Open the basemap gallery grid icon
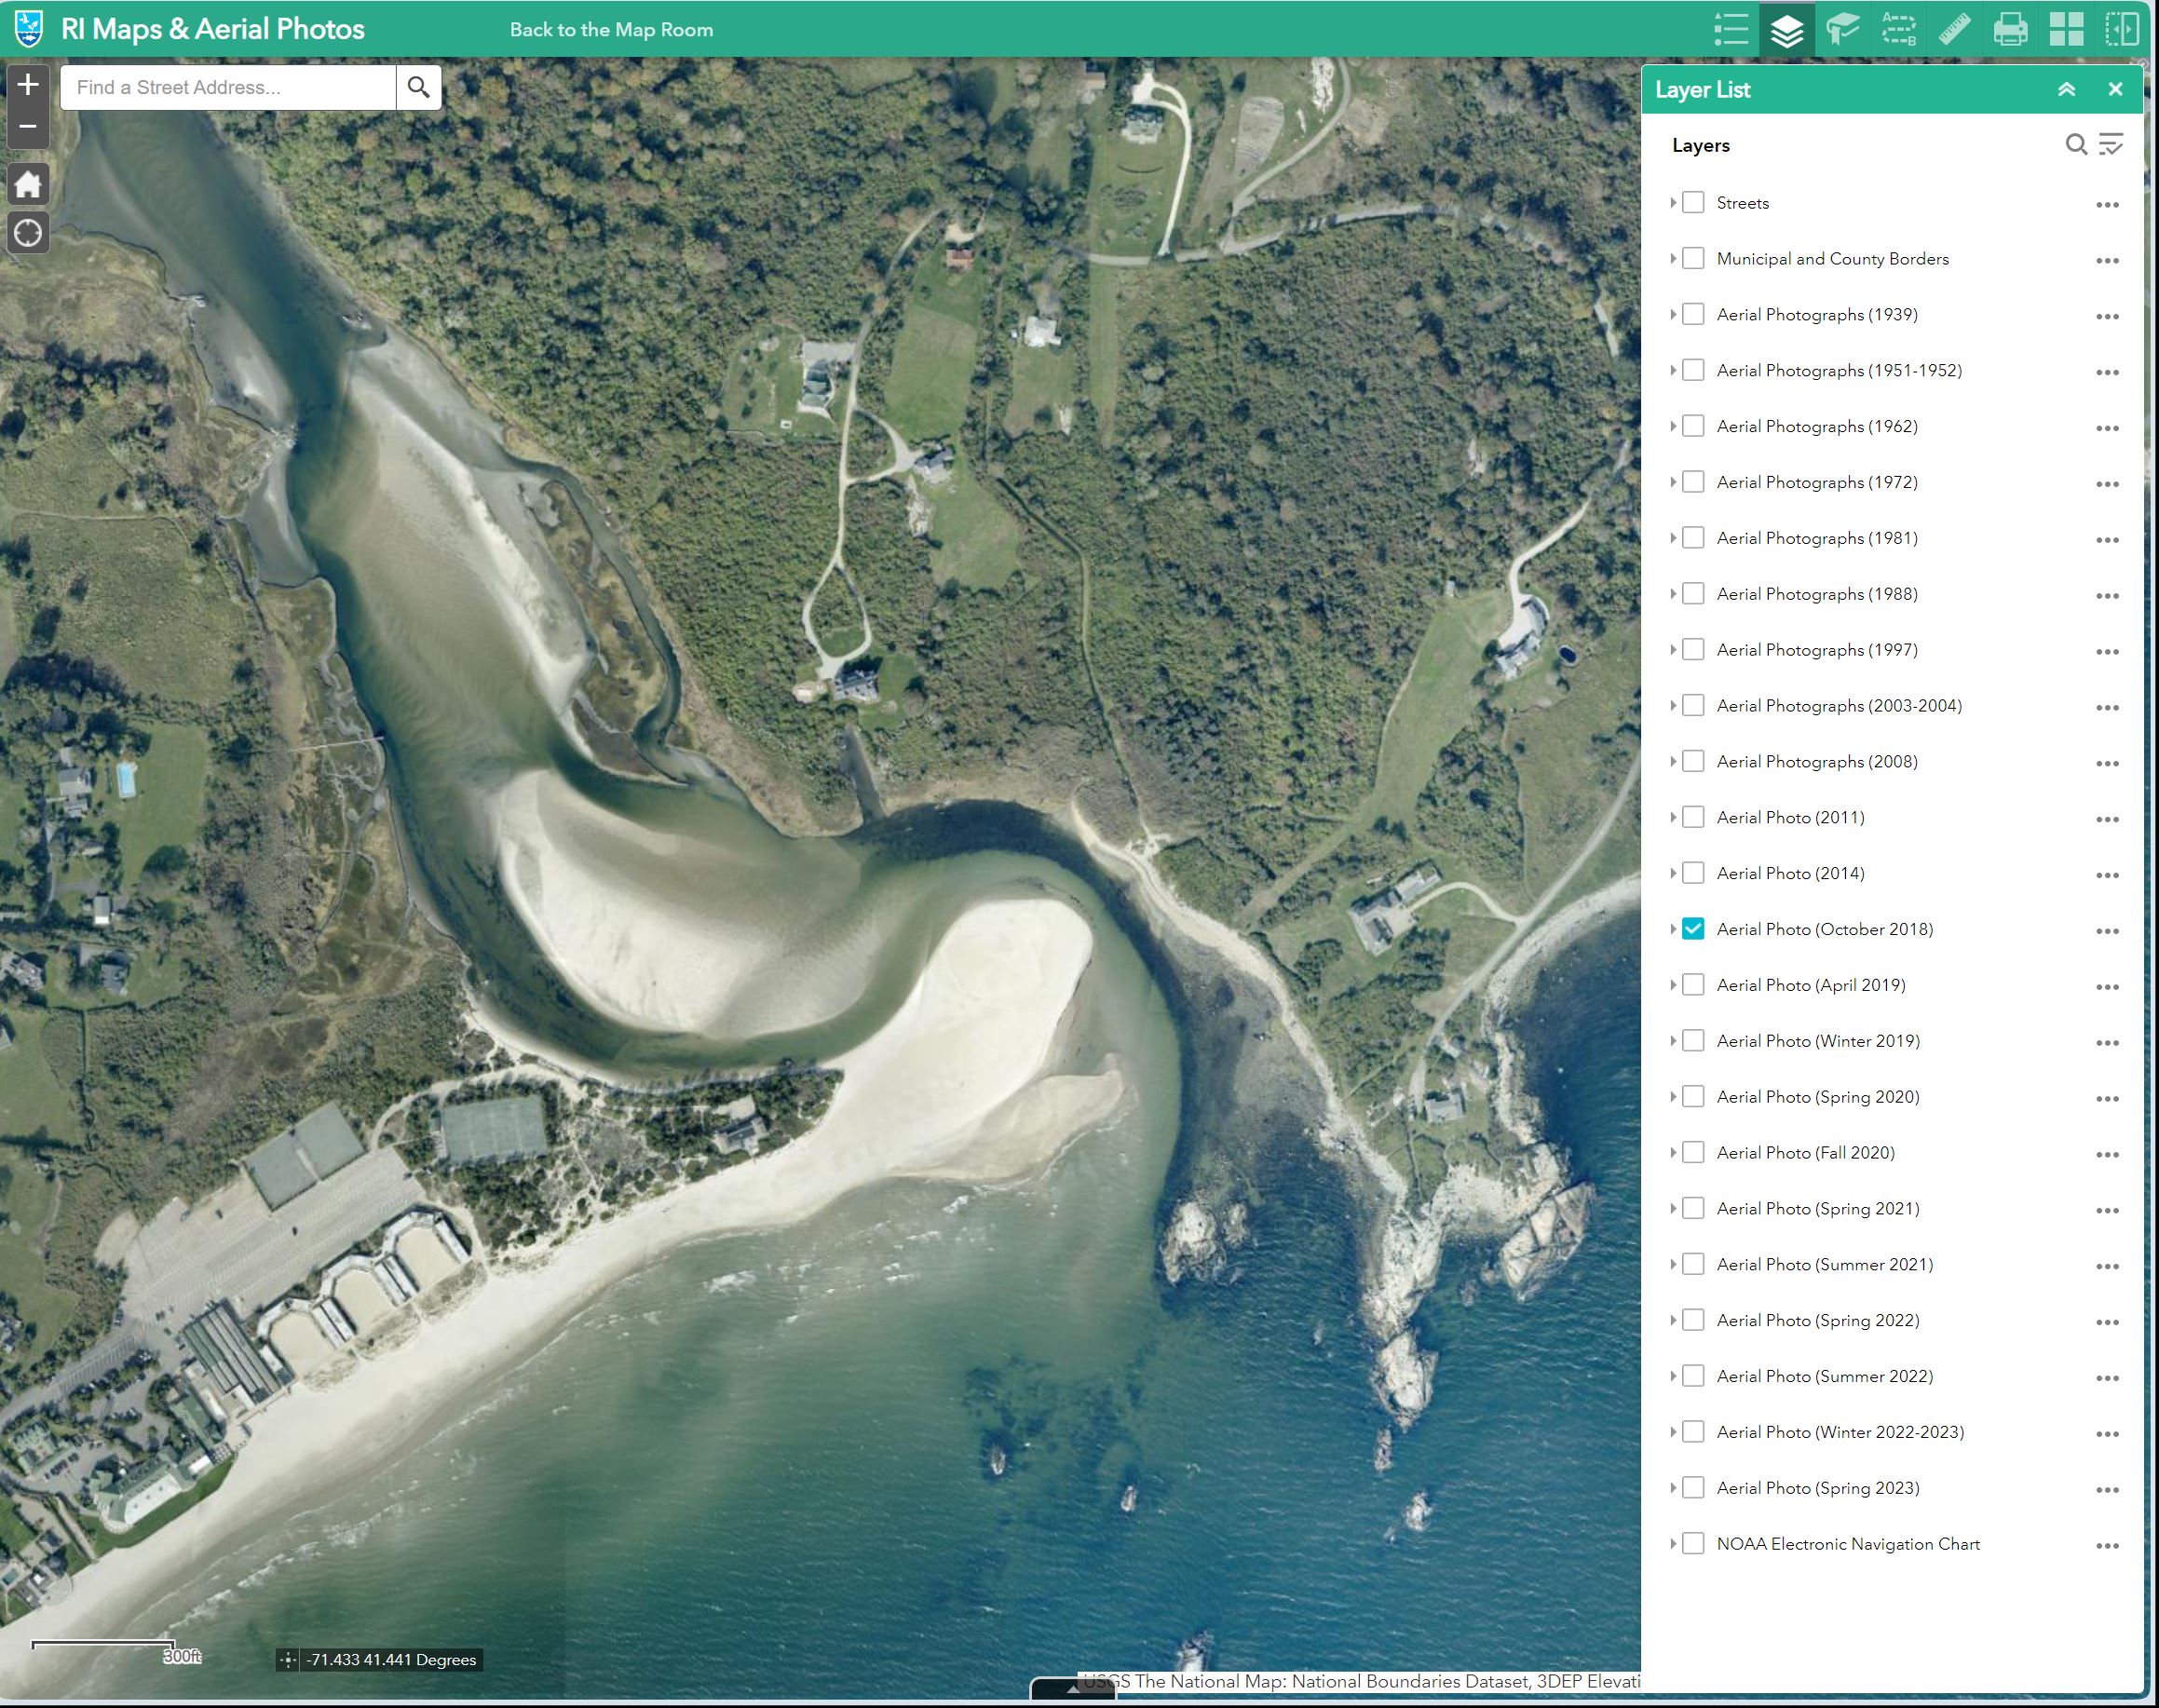The height and width of the screenshot is (1708, 2159). 2066,29
